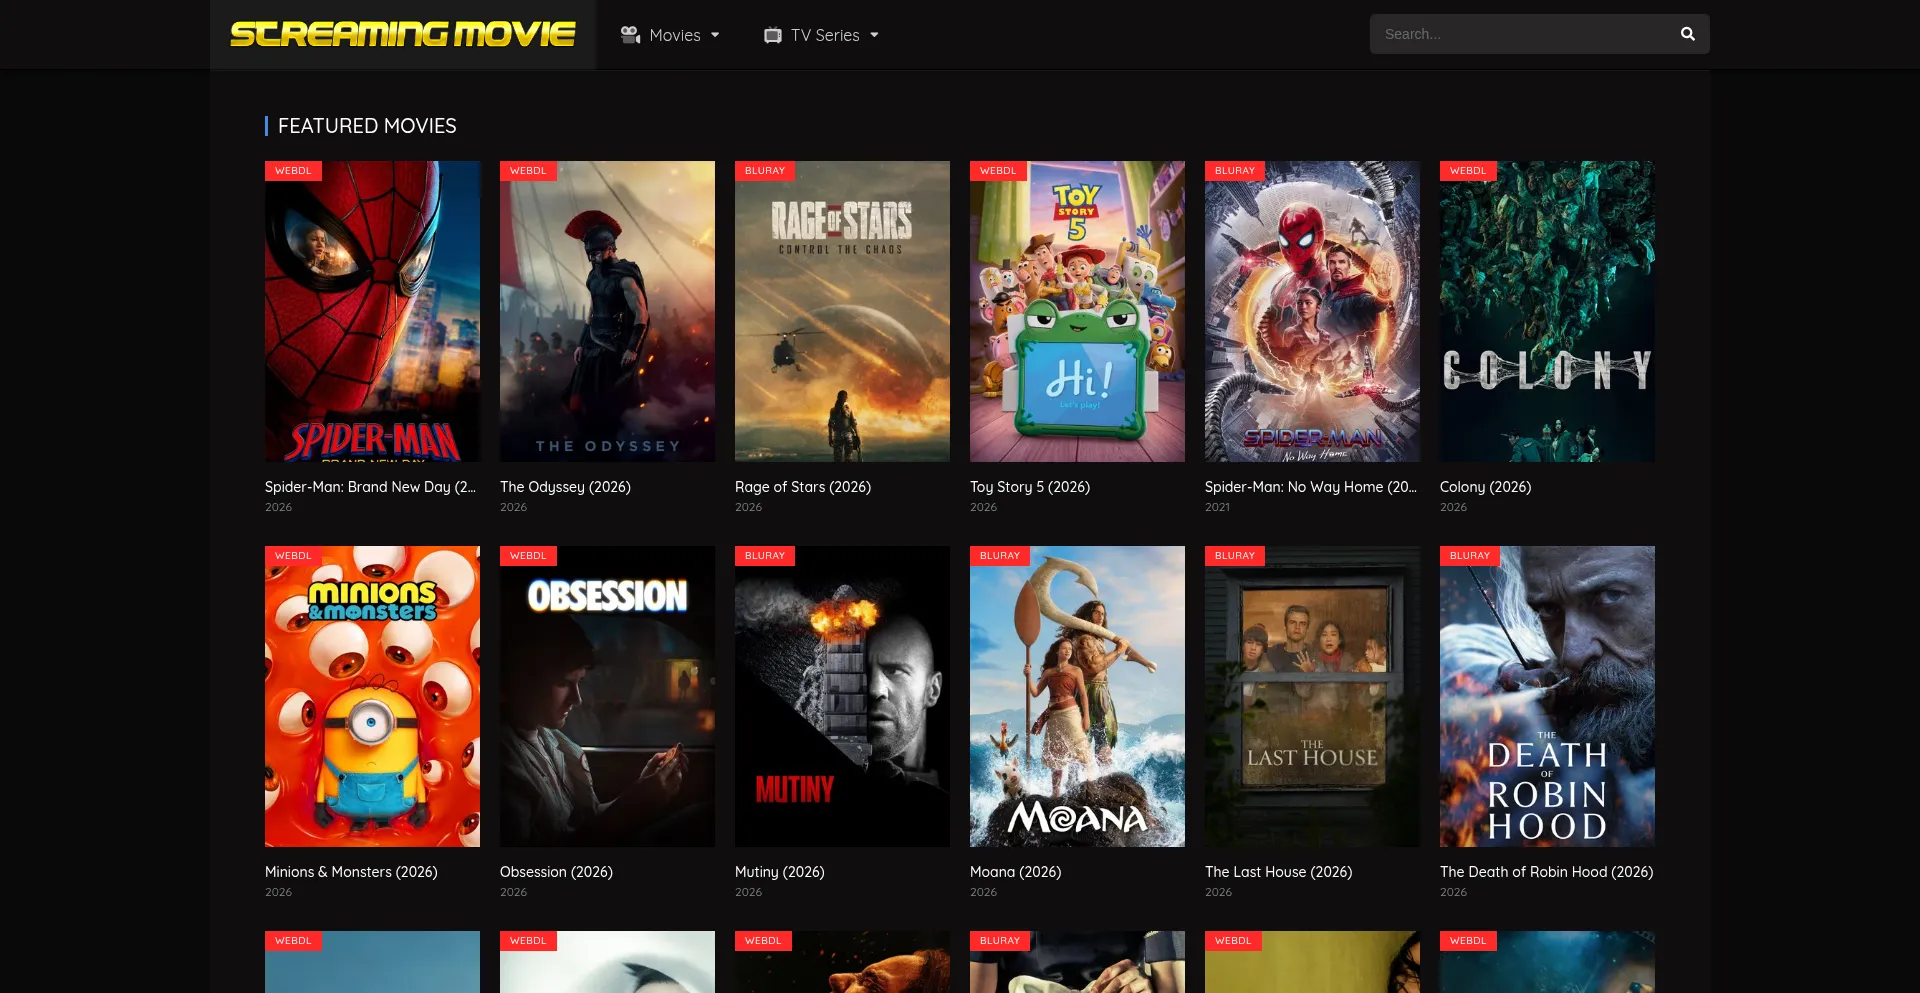Click the TV icon beside TV Series
Viewport: 1920px width, 993px height.
pos(773,35)
